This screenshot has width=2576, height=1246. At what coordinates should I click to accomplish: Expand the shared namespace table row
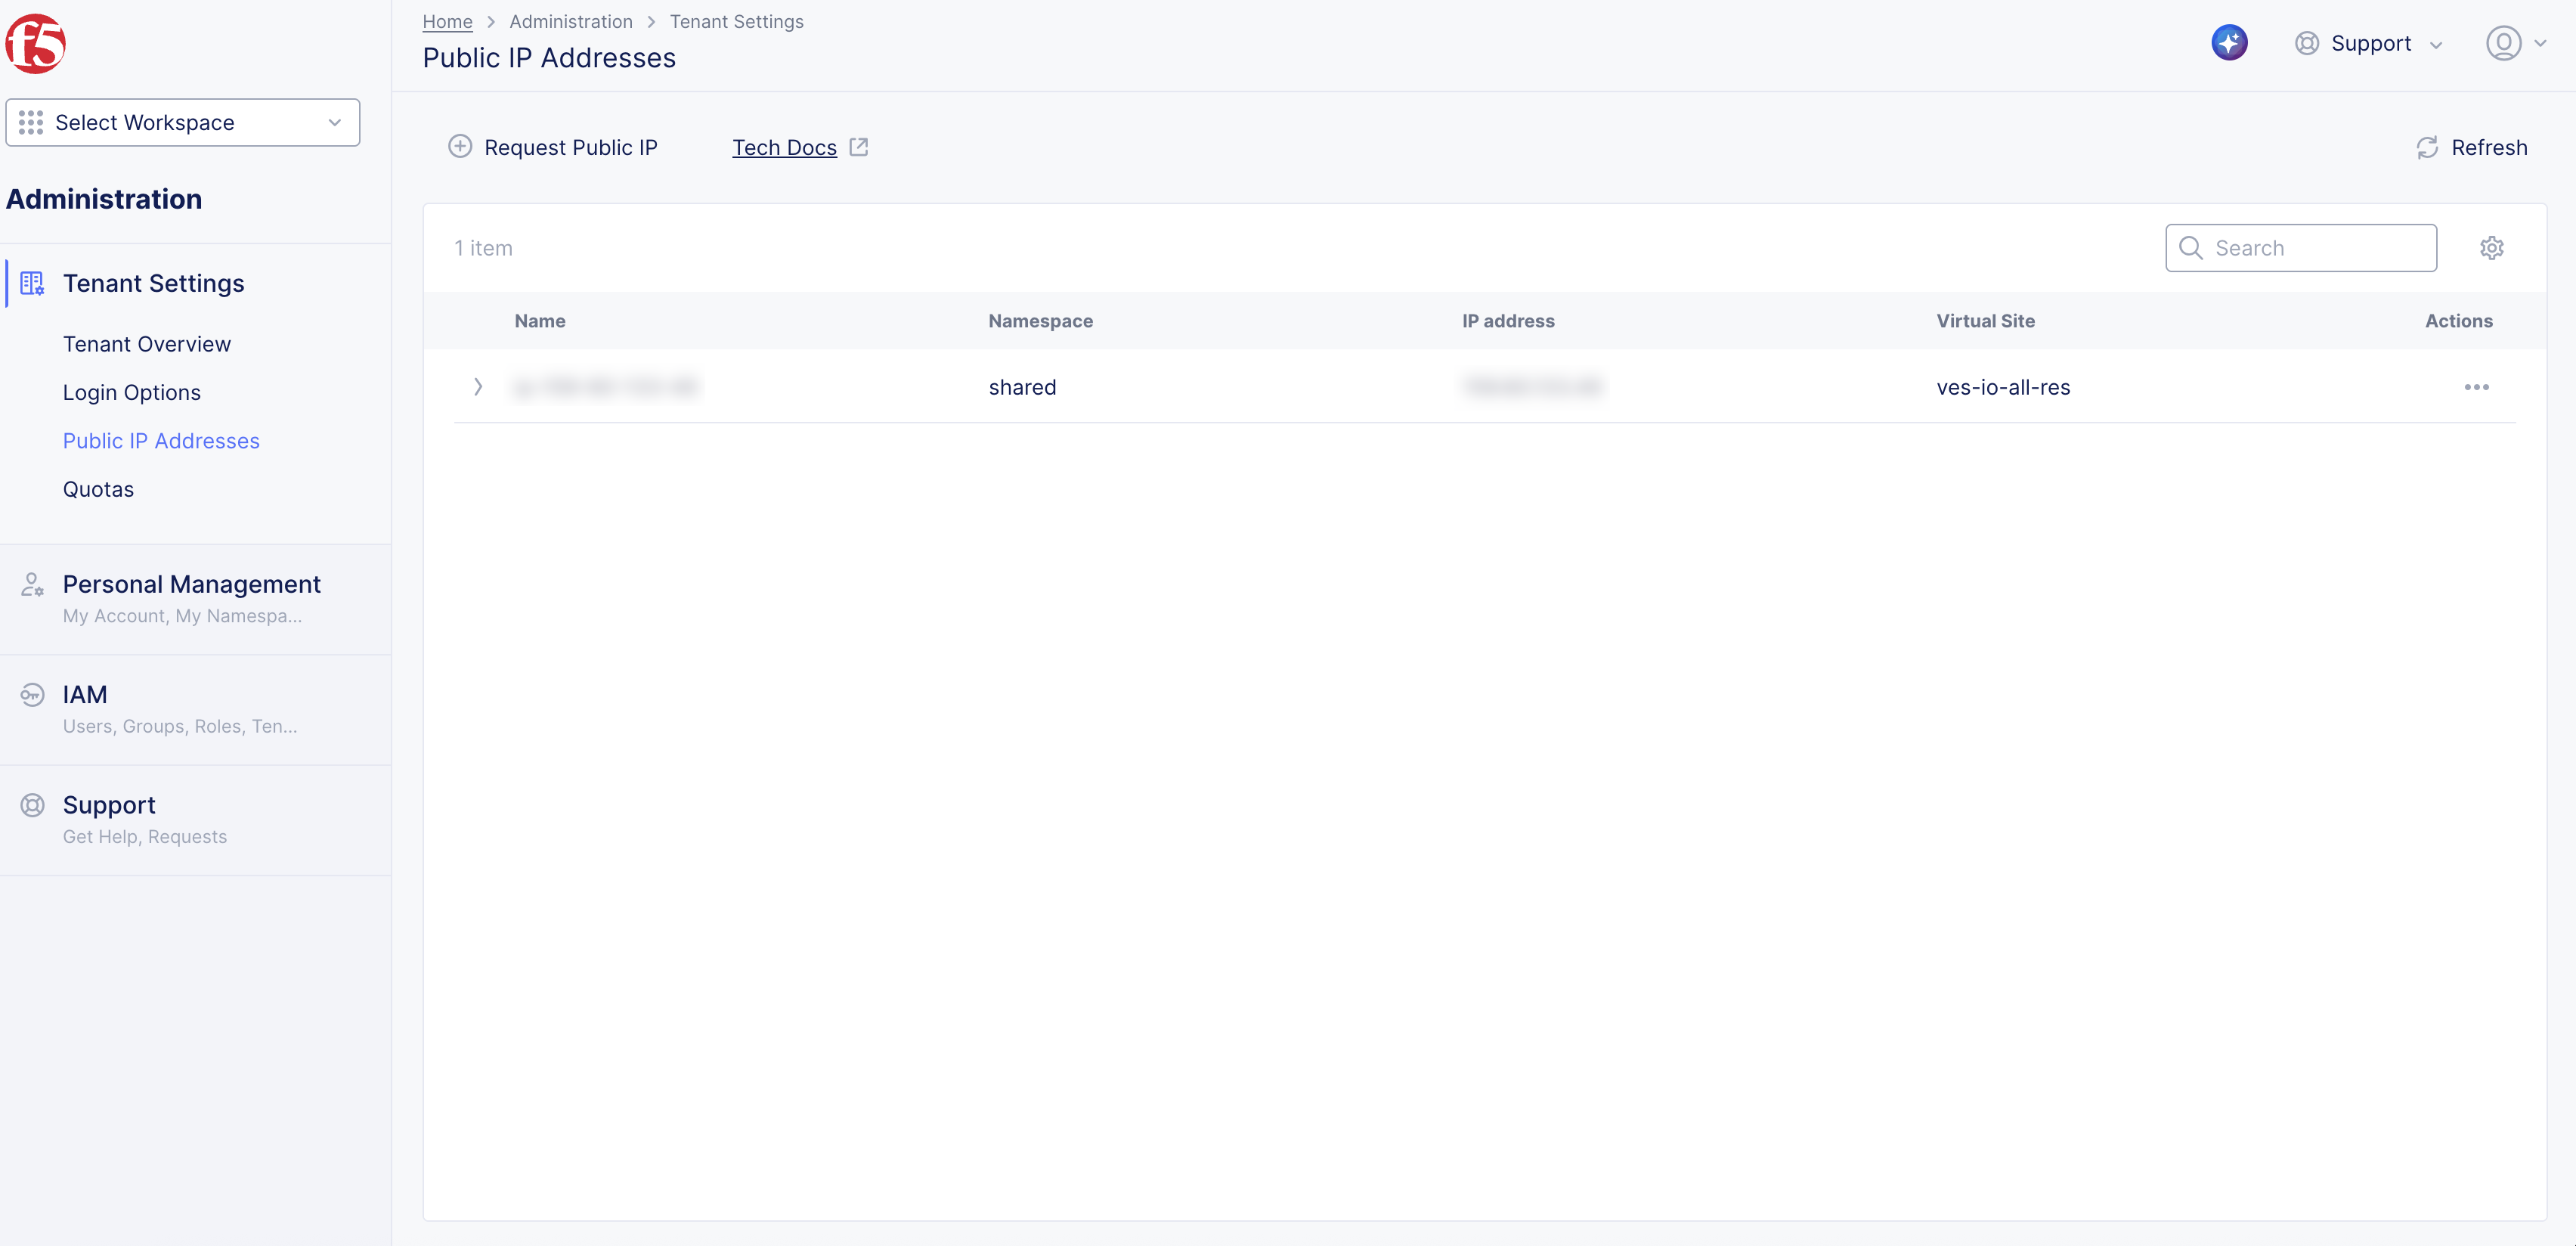pos(478,387)
